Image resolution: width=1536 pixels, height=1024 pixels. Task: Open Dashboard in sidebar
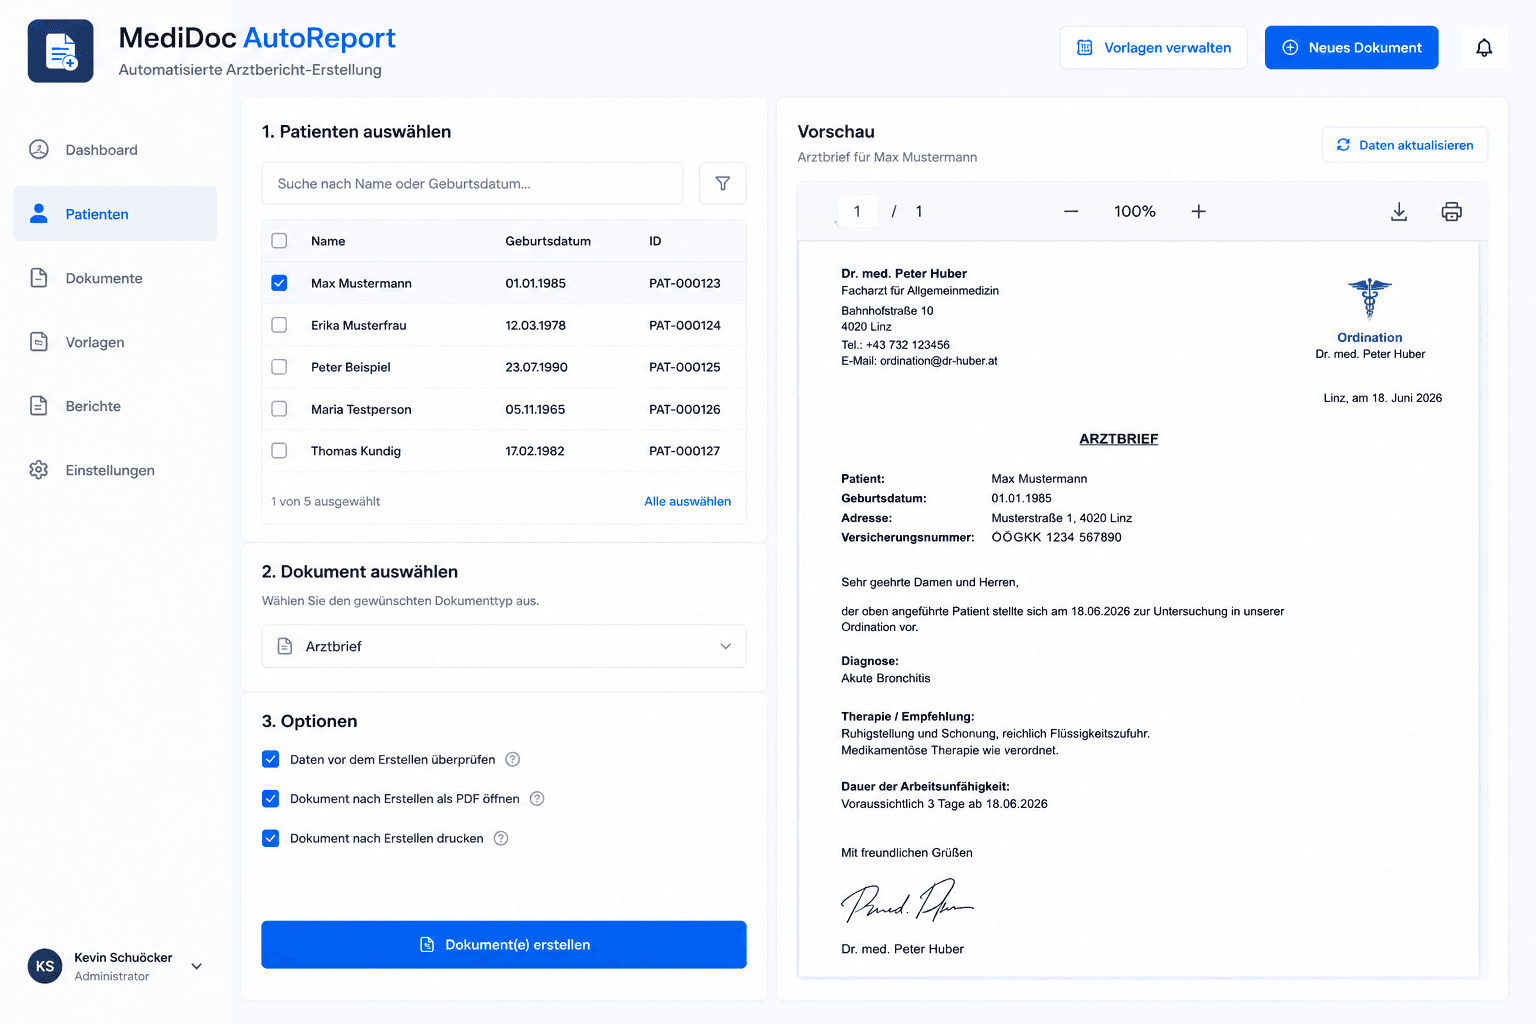pyautogui.click(x=115, y=149)
